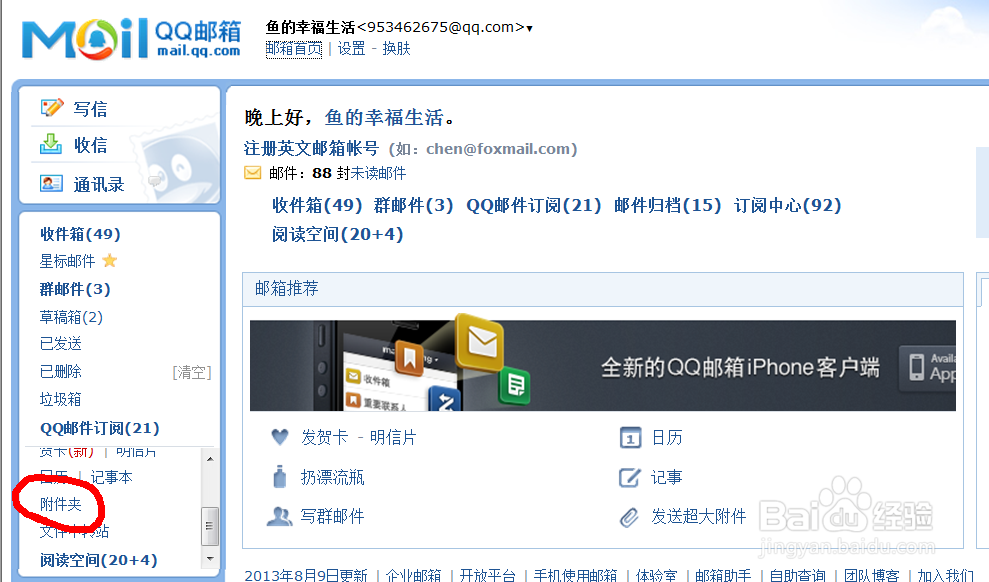Open account dropdown arrow after email address
This screenshot has height=582, width=989.
[x=529, y=29]
